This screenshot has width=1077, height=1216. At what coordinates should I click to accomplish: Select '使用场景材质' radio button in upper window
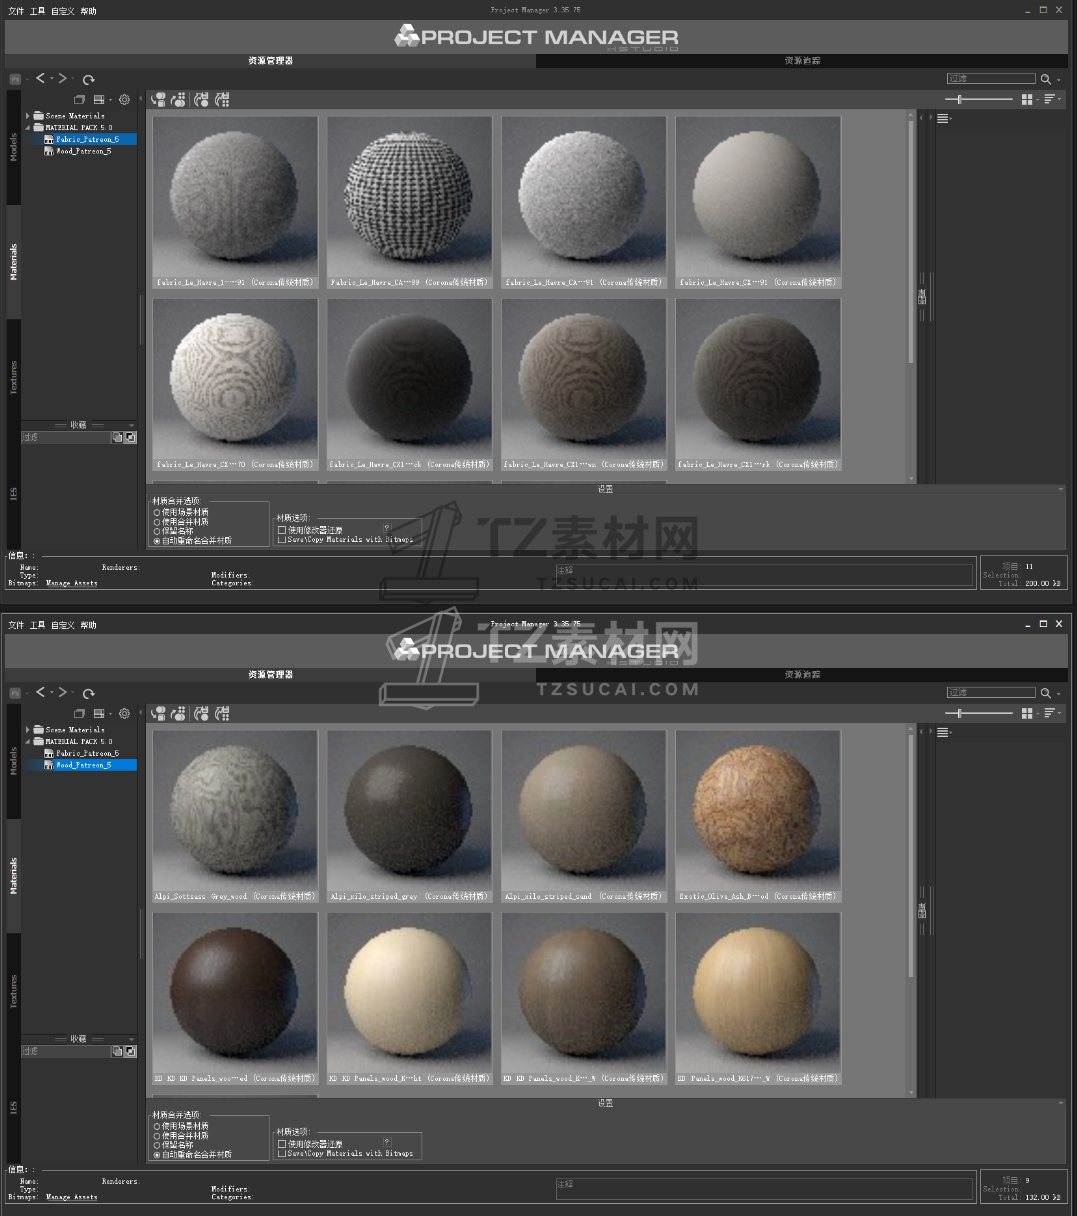[x=157, y=513]
